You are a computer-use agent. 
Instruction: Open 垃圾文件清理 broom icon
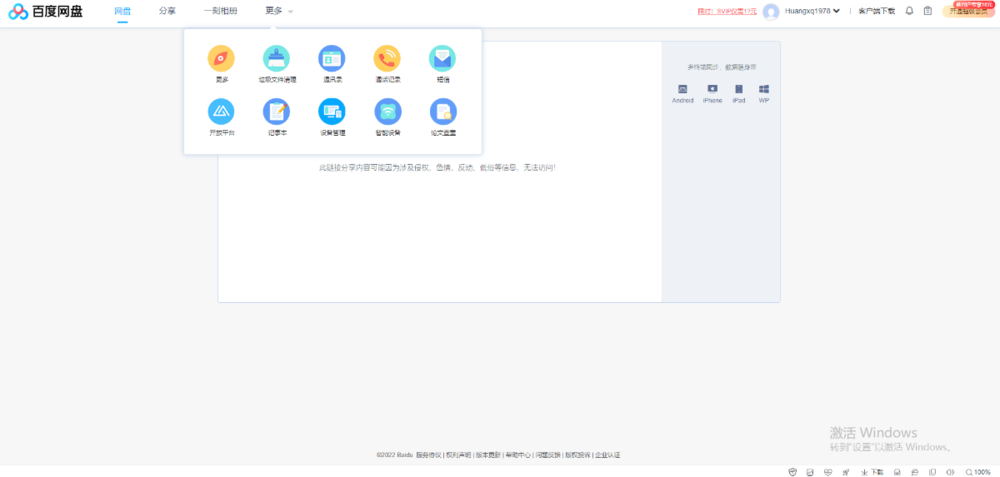276,58
